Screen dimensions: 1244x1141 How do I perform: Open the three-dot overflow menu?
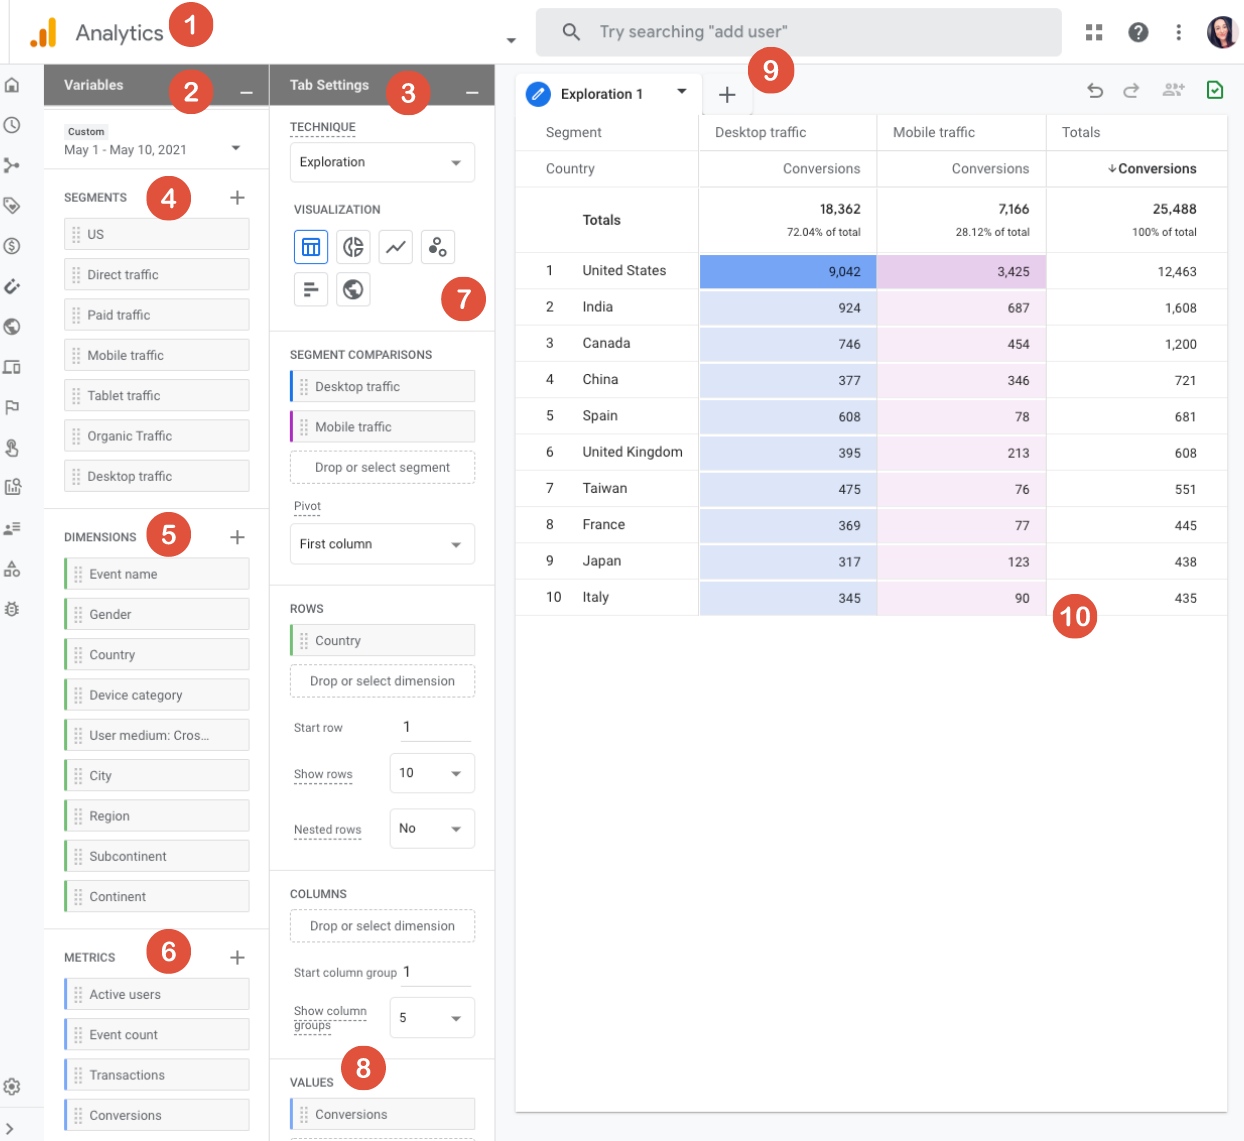pos(1179,32)
